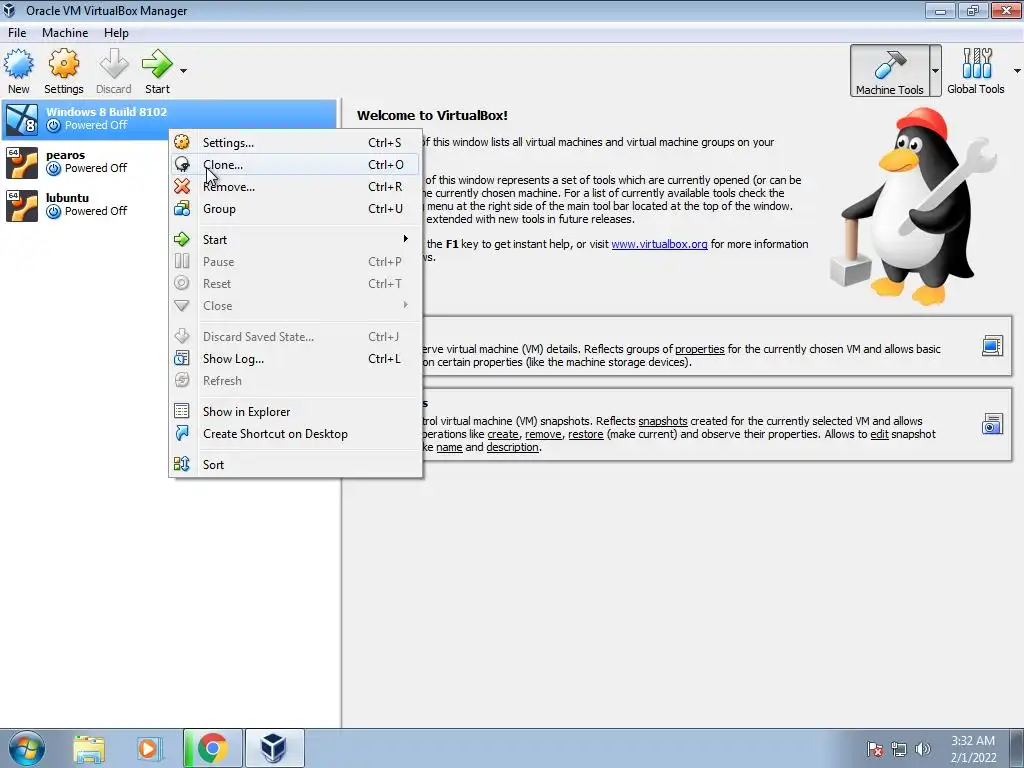
Task: Click the green Start arrow toolbar icon
Action: (157, 65)
